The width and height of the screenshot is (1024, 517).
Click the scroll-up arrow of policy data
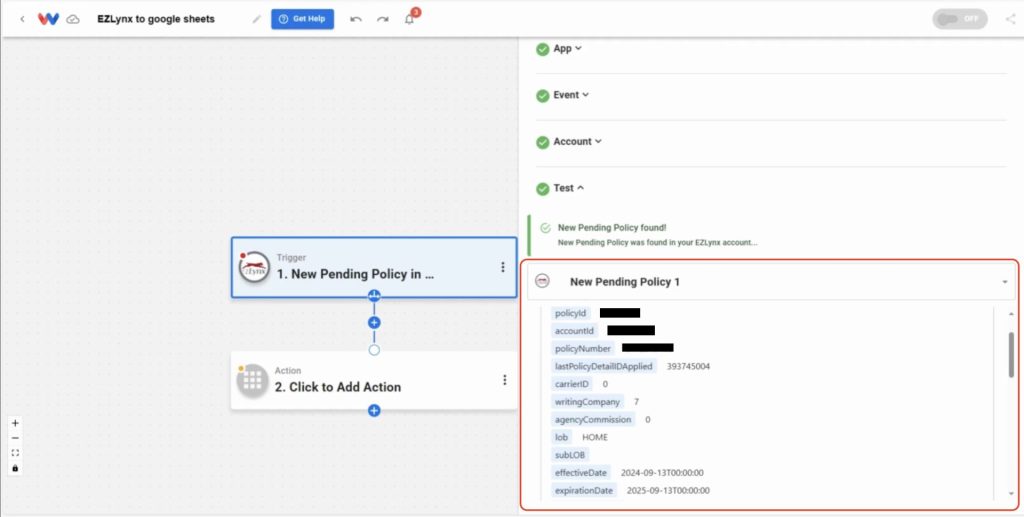click(1012, 313)
